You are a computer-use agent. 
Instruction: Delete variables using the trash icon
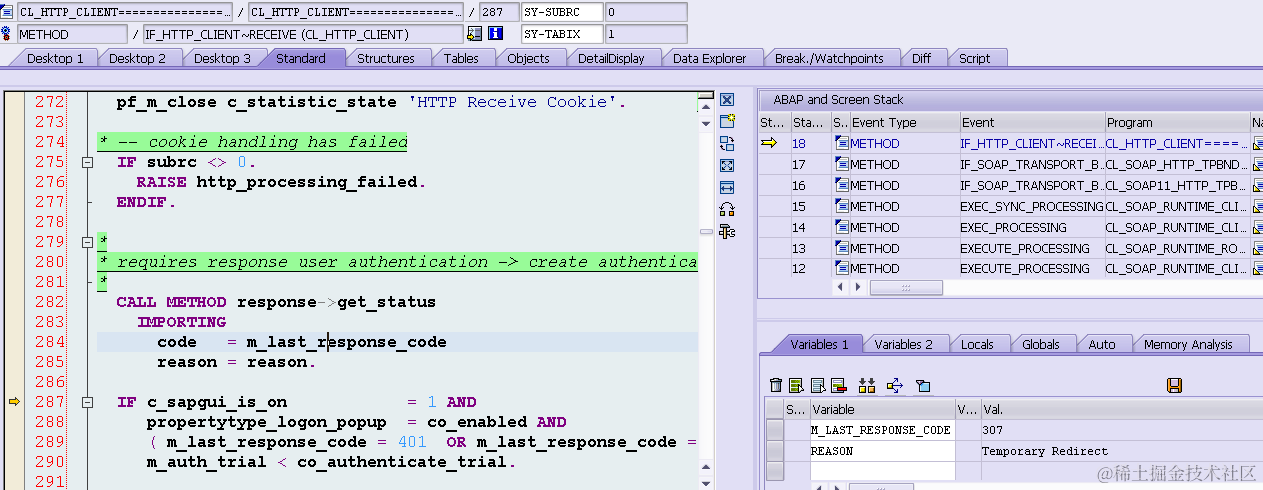pos(776,385)
